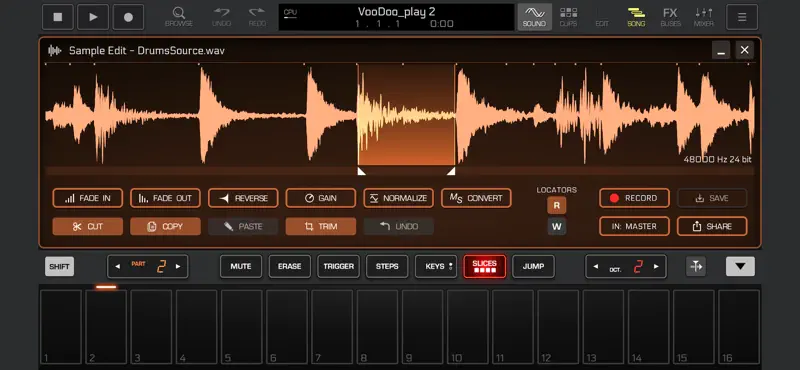Toggle the Shift button
The image size is (800, 370).
point(60,266)
